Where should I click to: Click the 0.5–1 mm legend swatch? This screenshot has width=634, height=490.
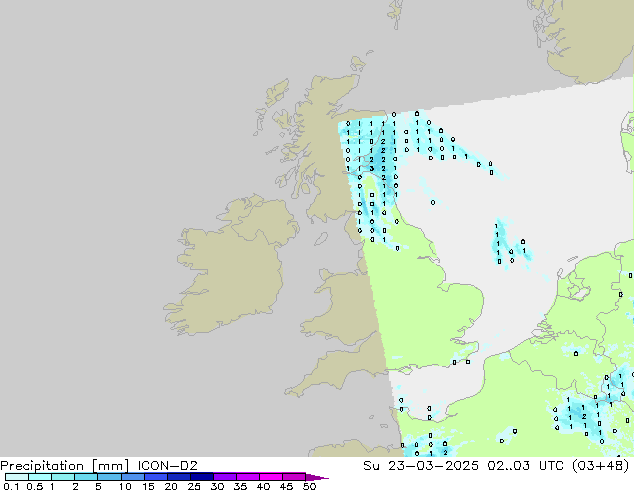coord(40,477)
